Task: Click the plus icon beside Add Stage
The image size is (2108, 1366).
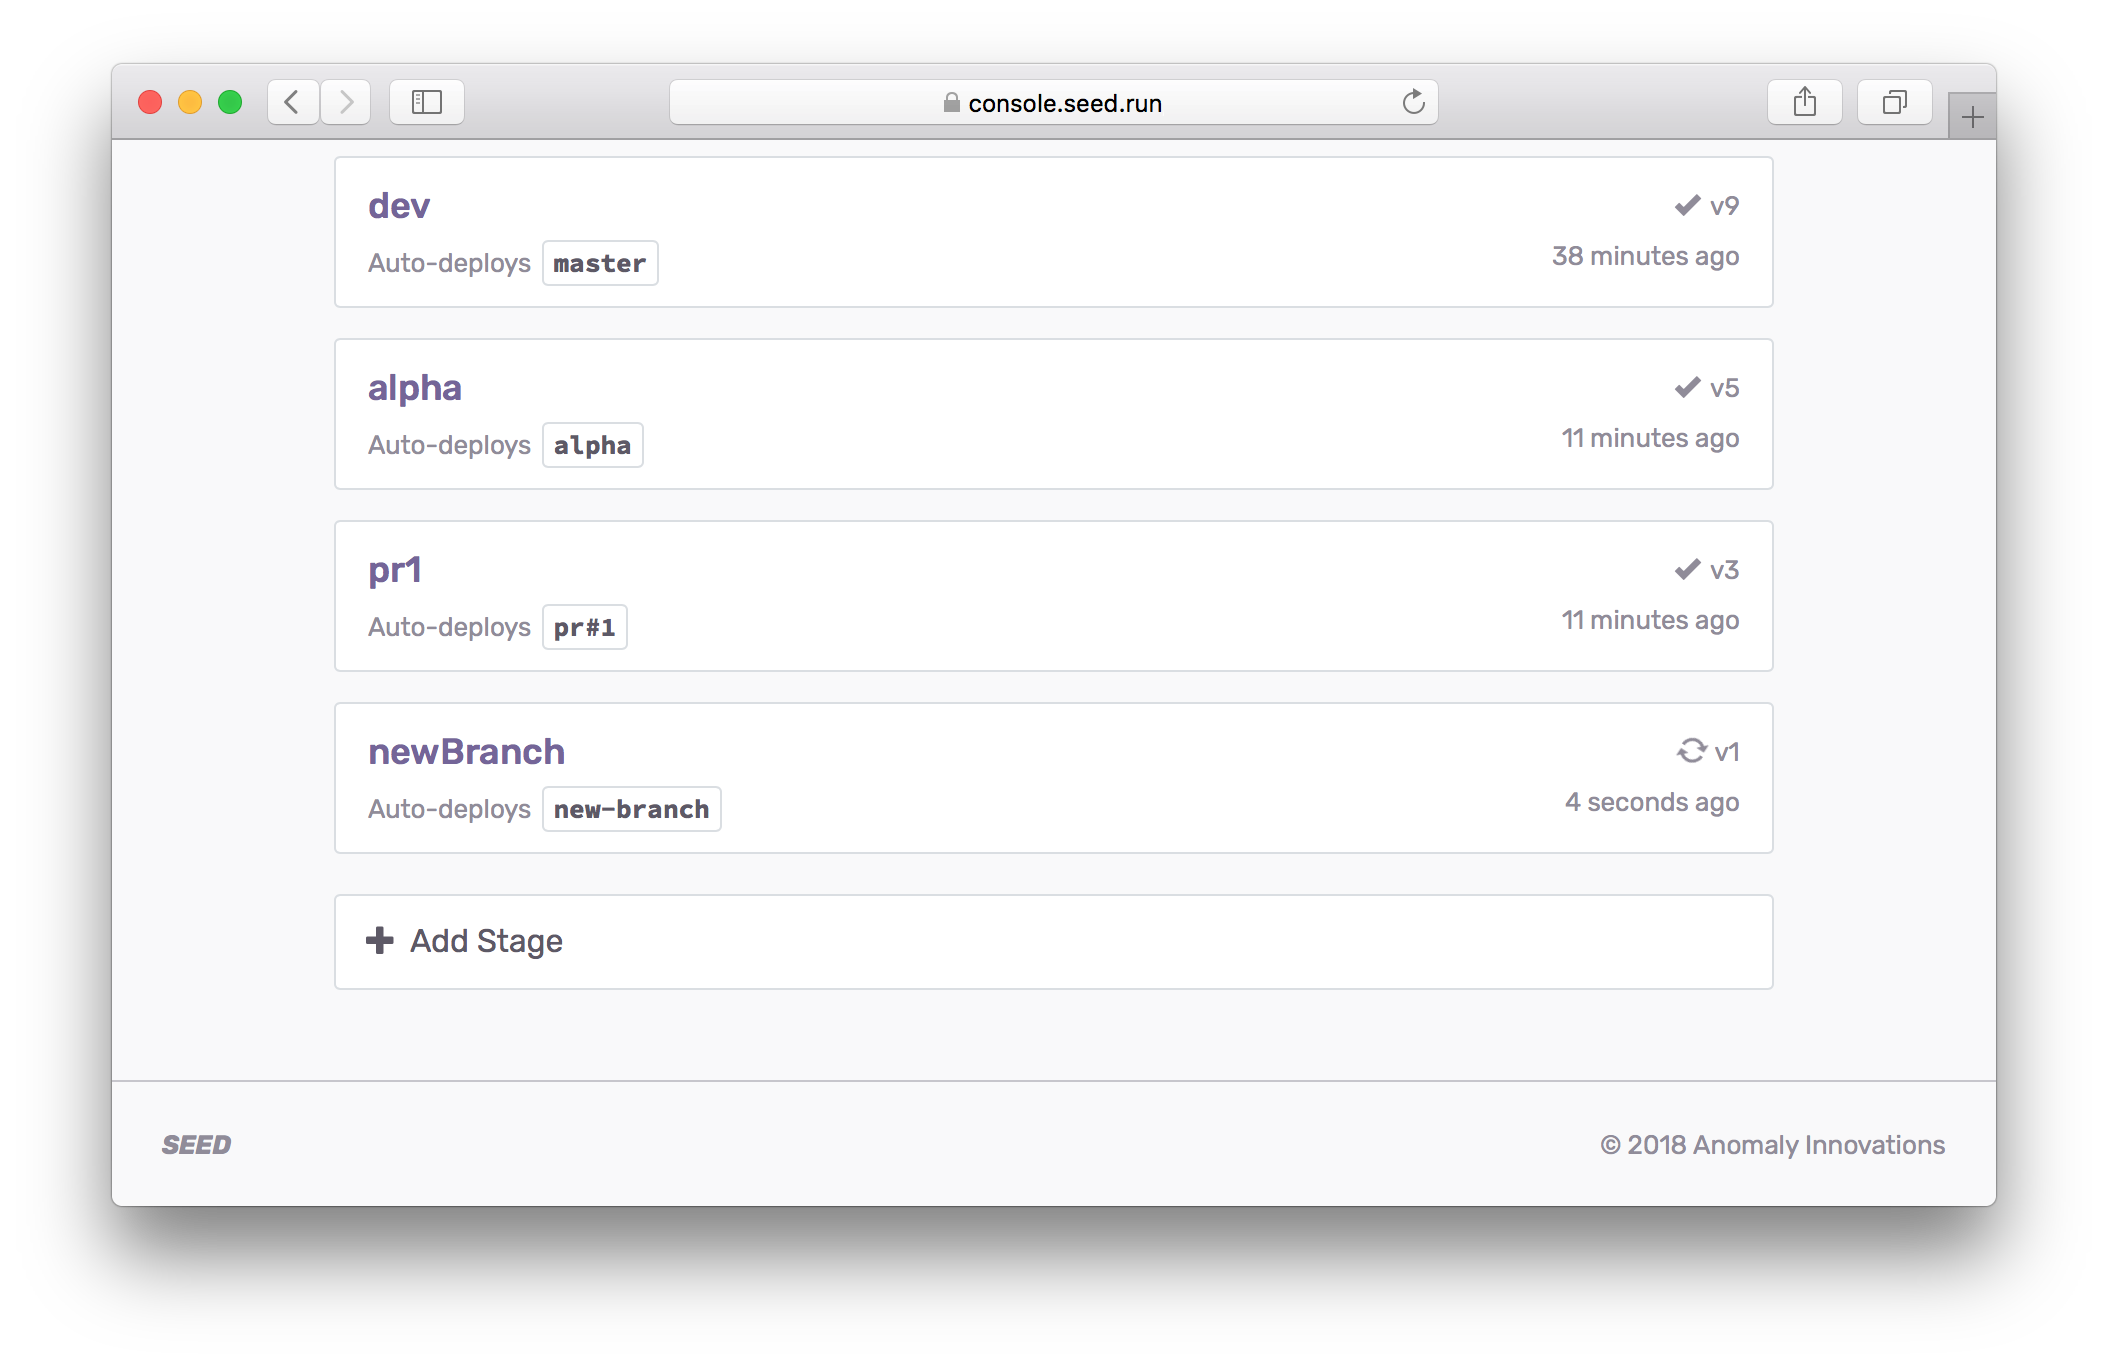Action: [x=380, y=940]
